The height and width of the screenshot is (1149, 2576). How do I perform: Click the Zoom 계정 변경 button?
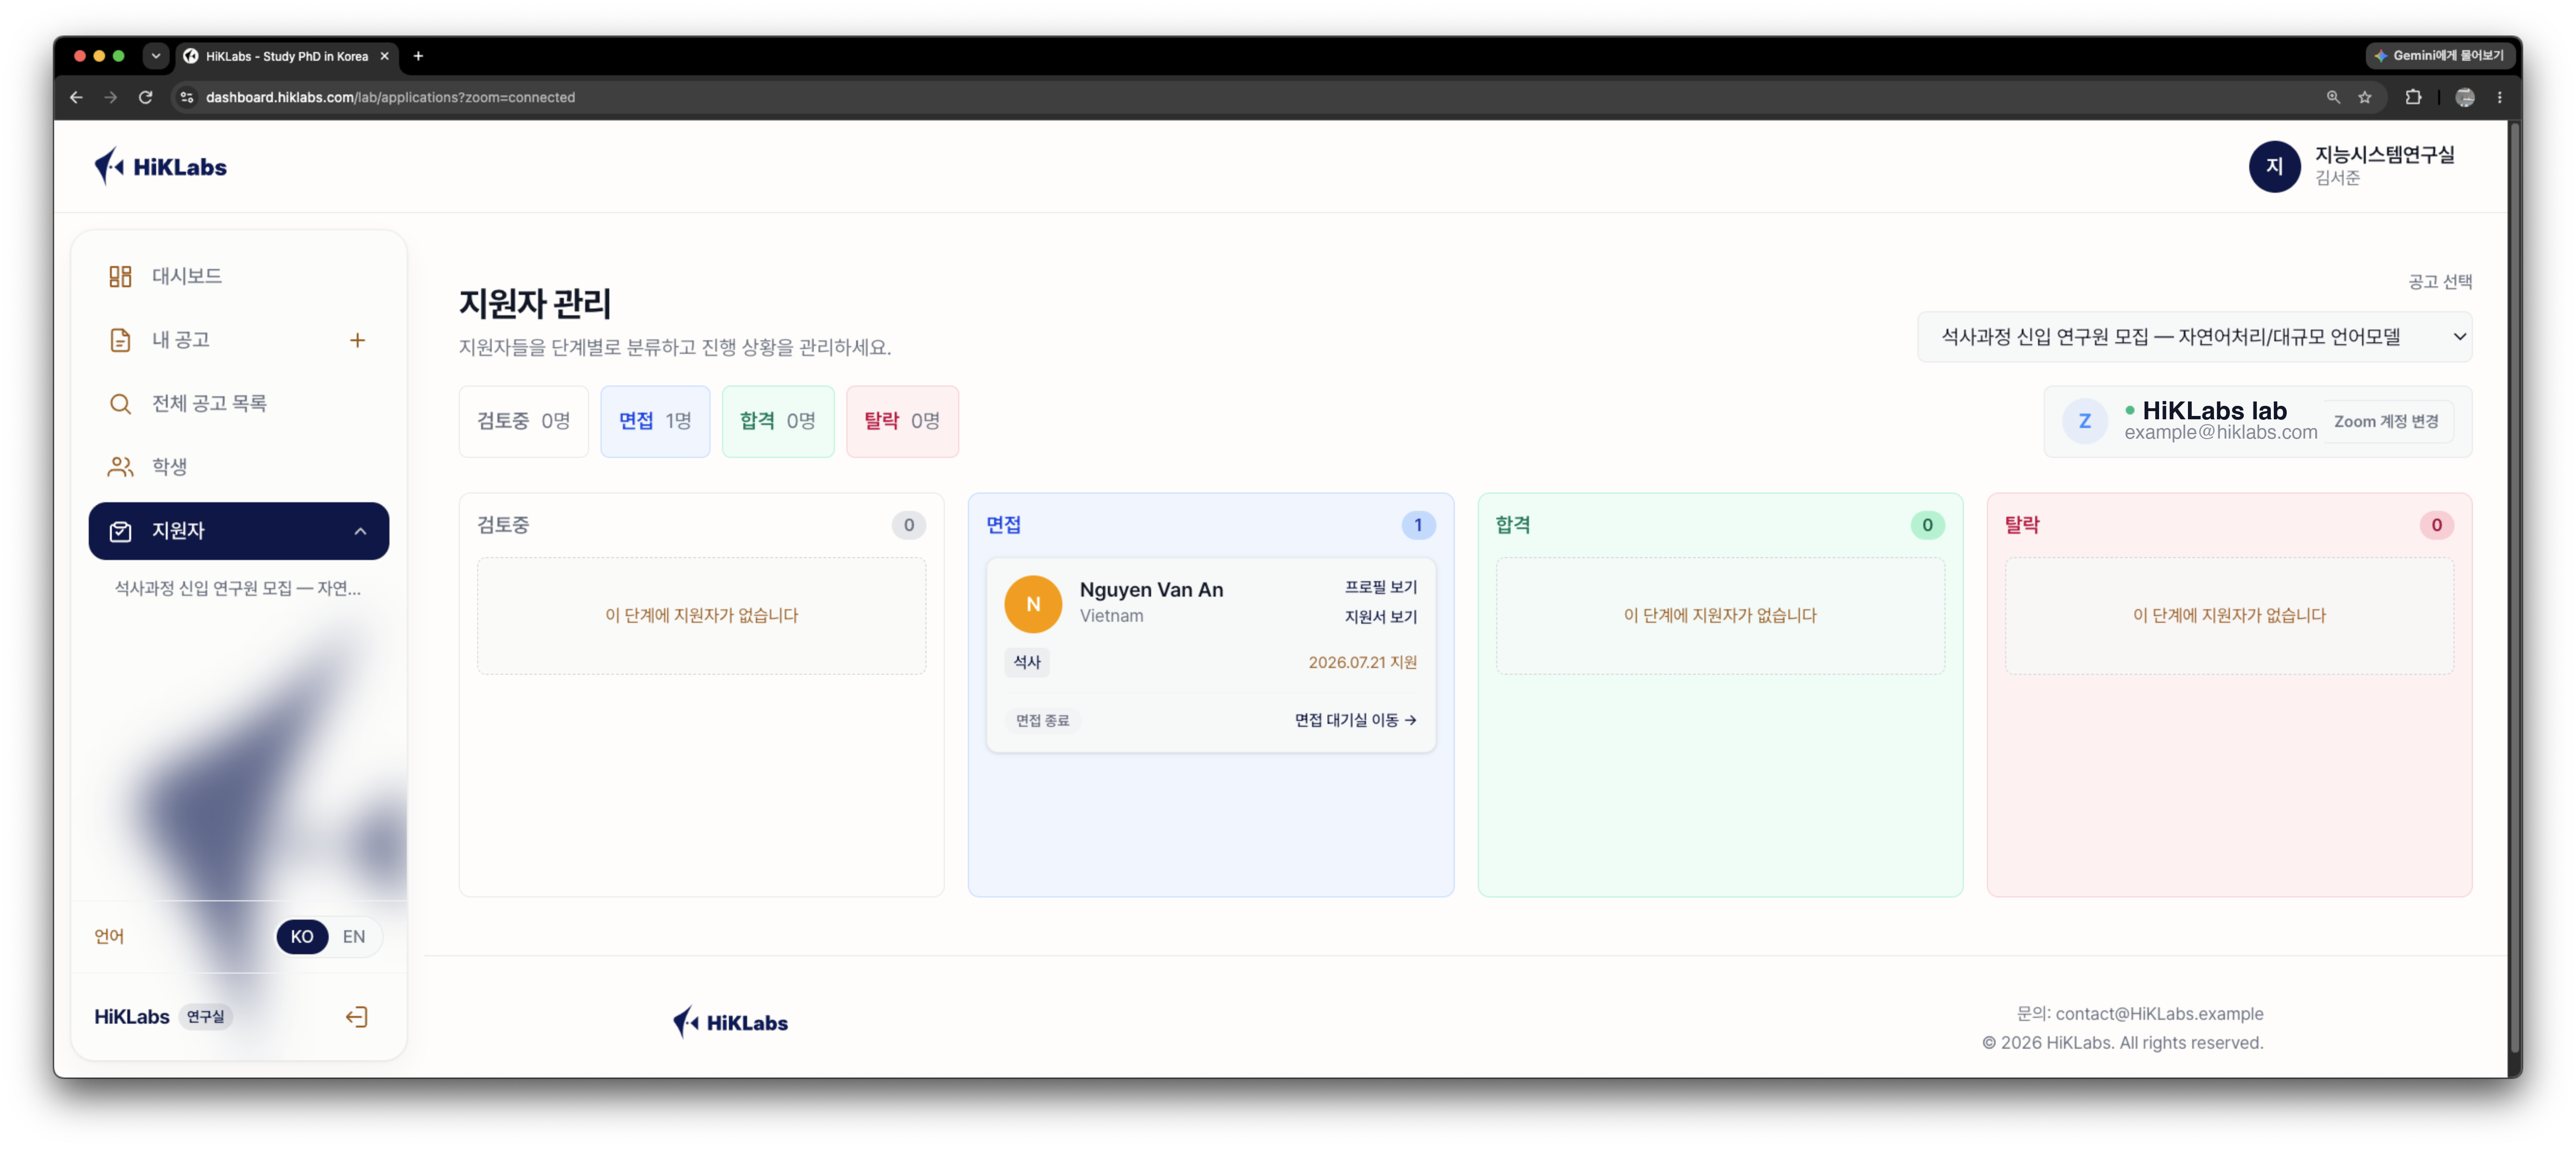(x=2386, y=421)
